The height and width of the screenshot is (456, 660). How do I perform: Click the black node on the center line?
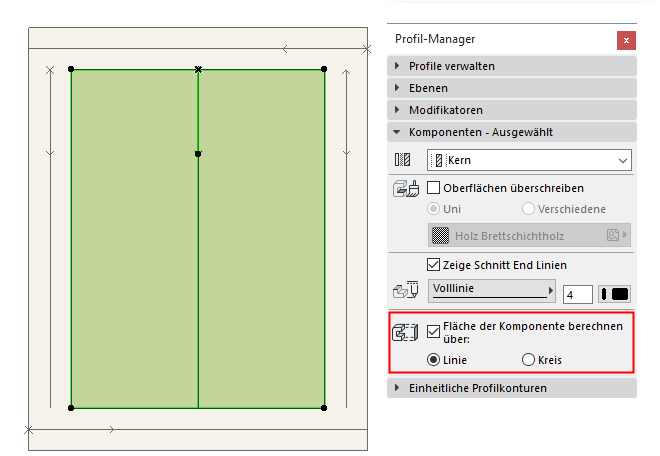pos(198,154)
